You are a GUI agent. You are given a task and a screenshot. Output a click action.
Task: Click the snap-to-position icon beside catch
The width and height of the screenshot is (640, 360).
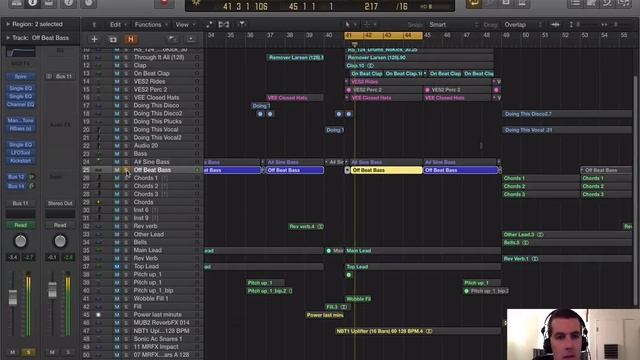tap(224, 24)
